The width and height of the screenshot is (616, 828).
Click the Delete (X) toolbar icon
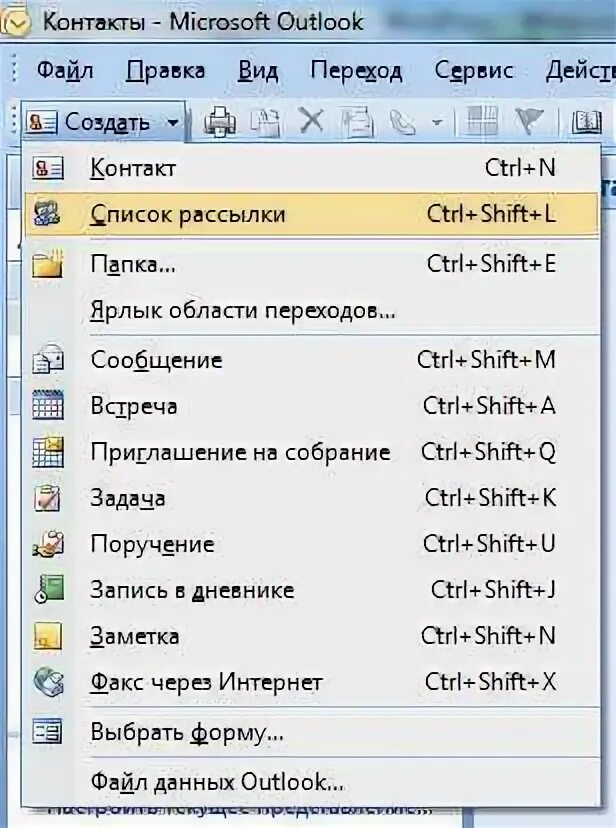click(312, 122)
